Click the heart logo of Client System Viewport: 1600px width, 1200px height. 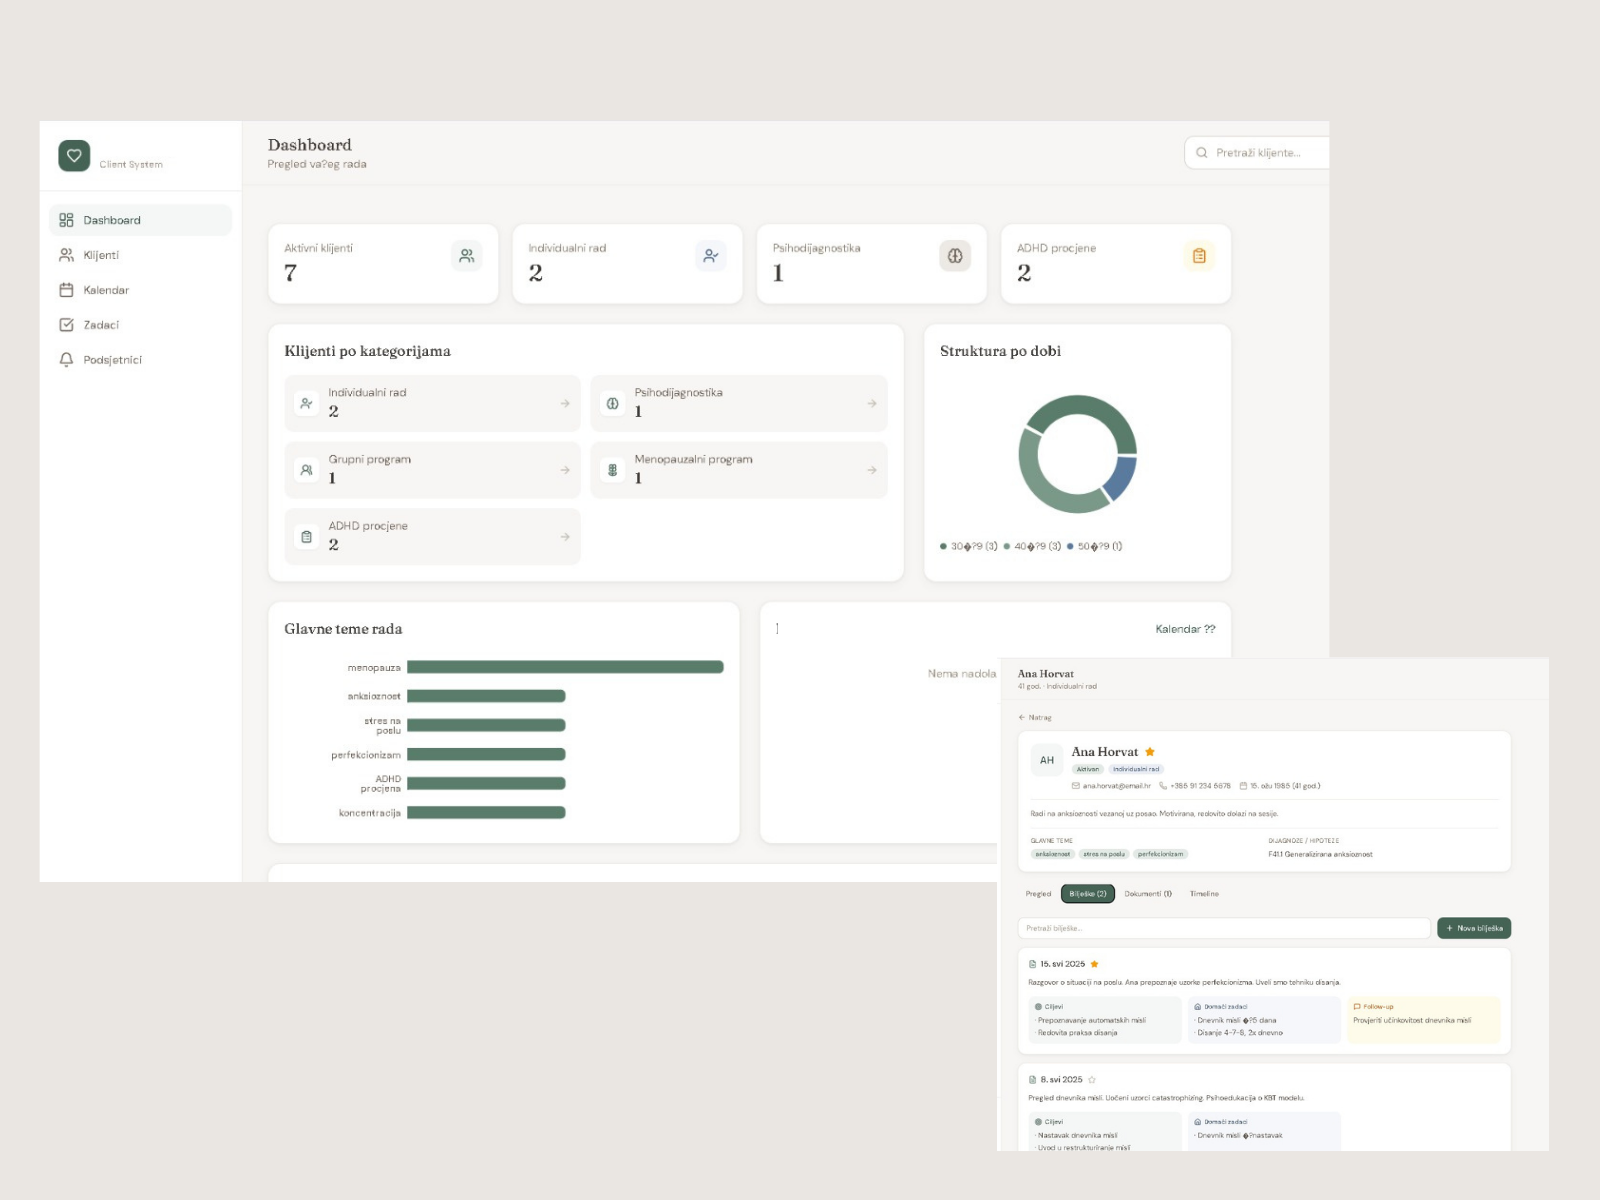pos(74,156)
